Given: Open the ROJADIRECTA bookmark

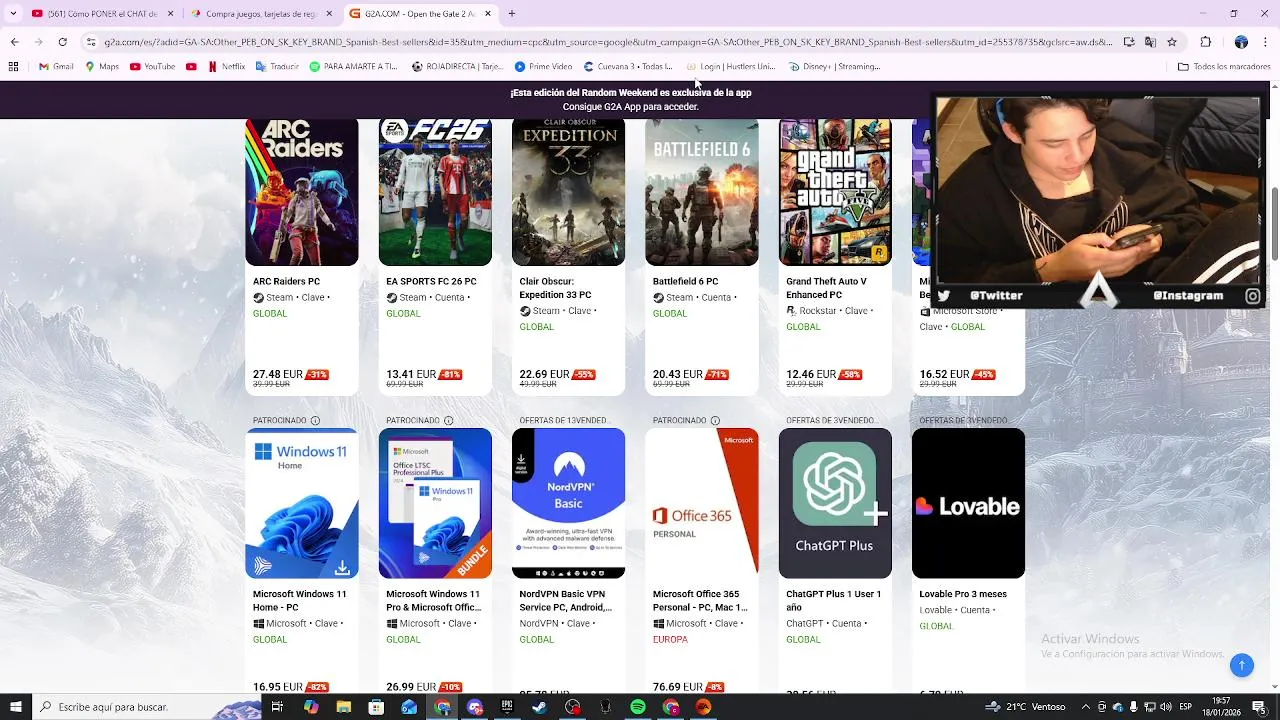Looking at the screenshot, I should [x=457, y=67].
